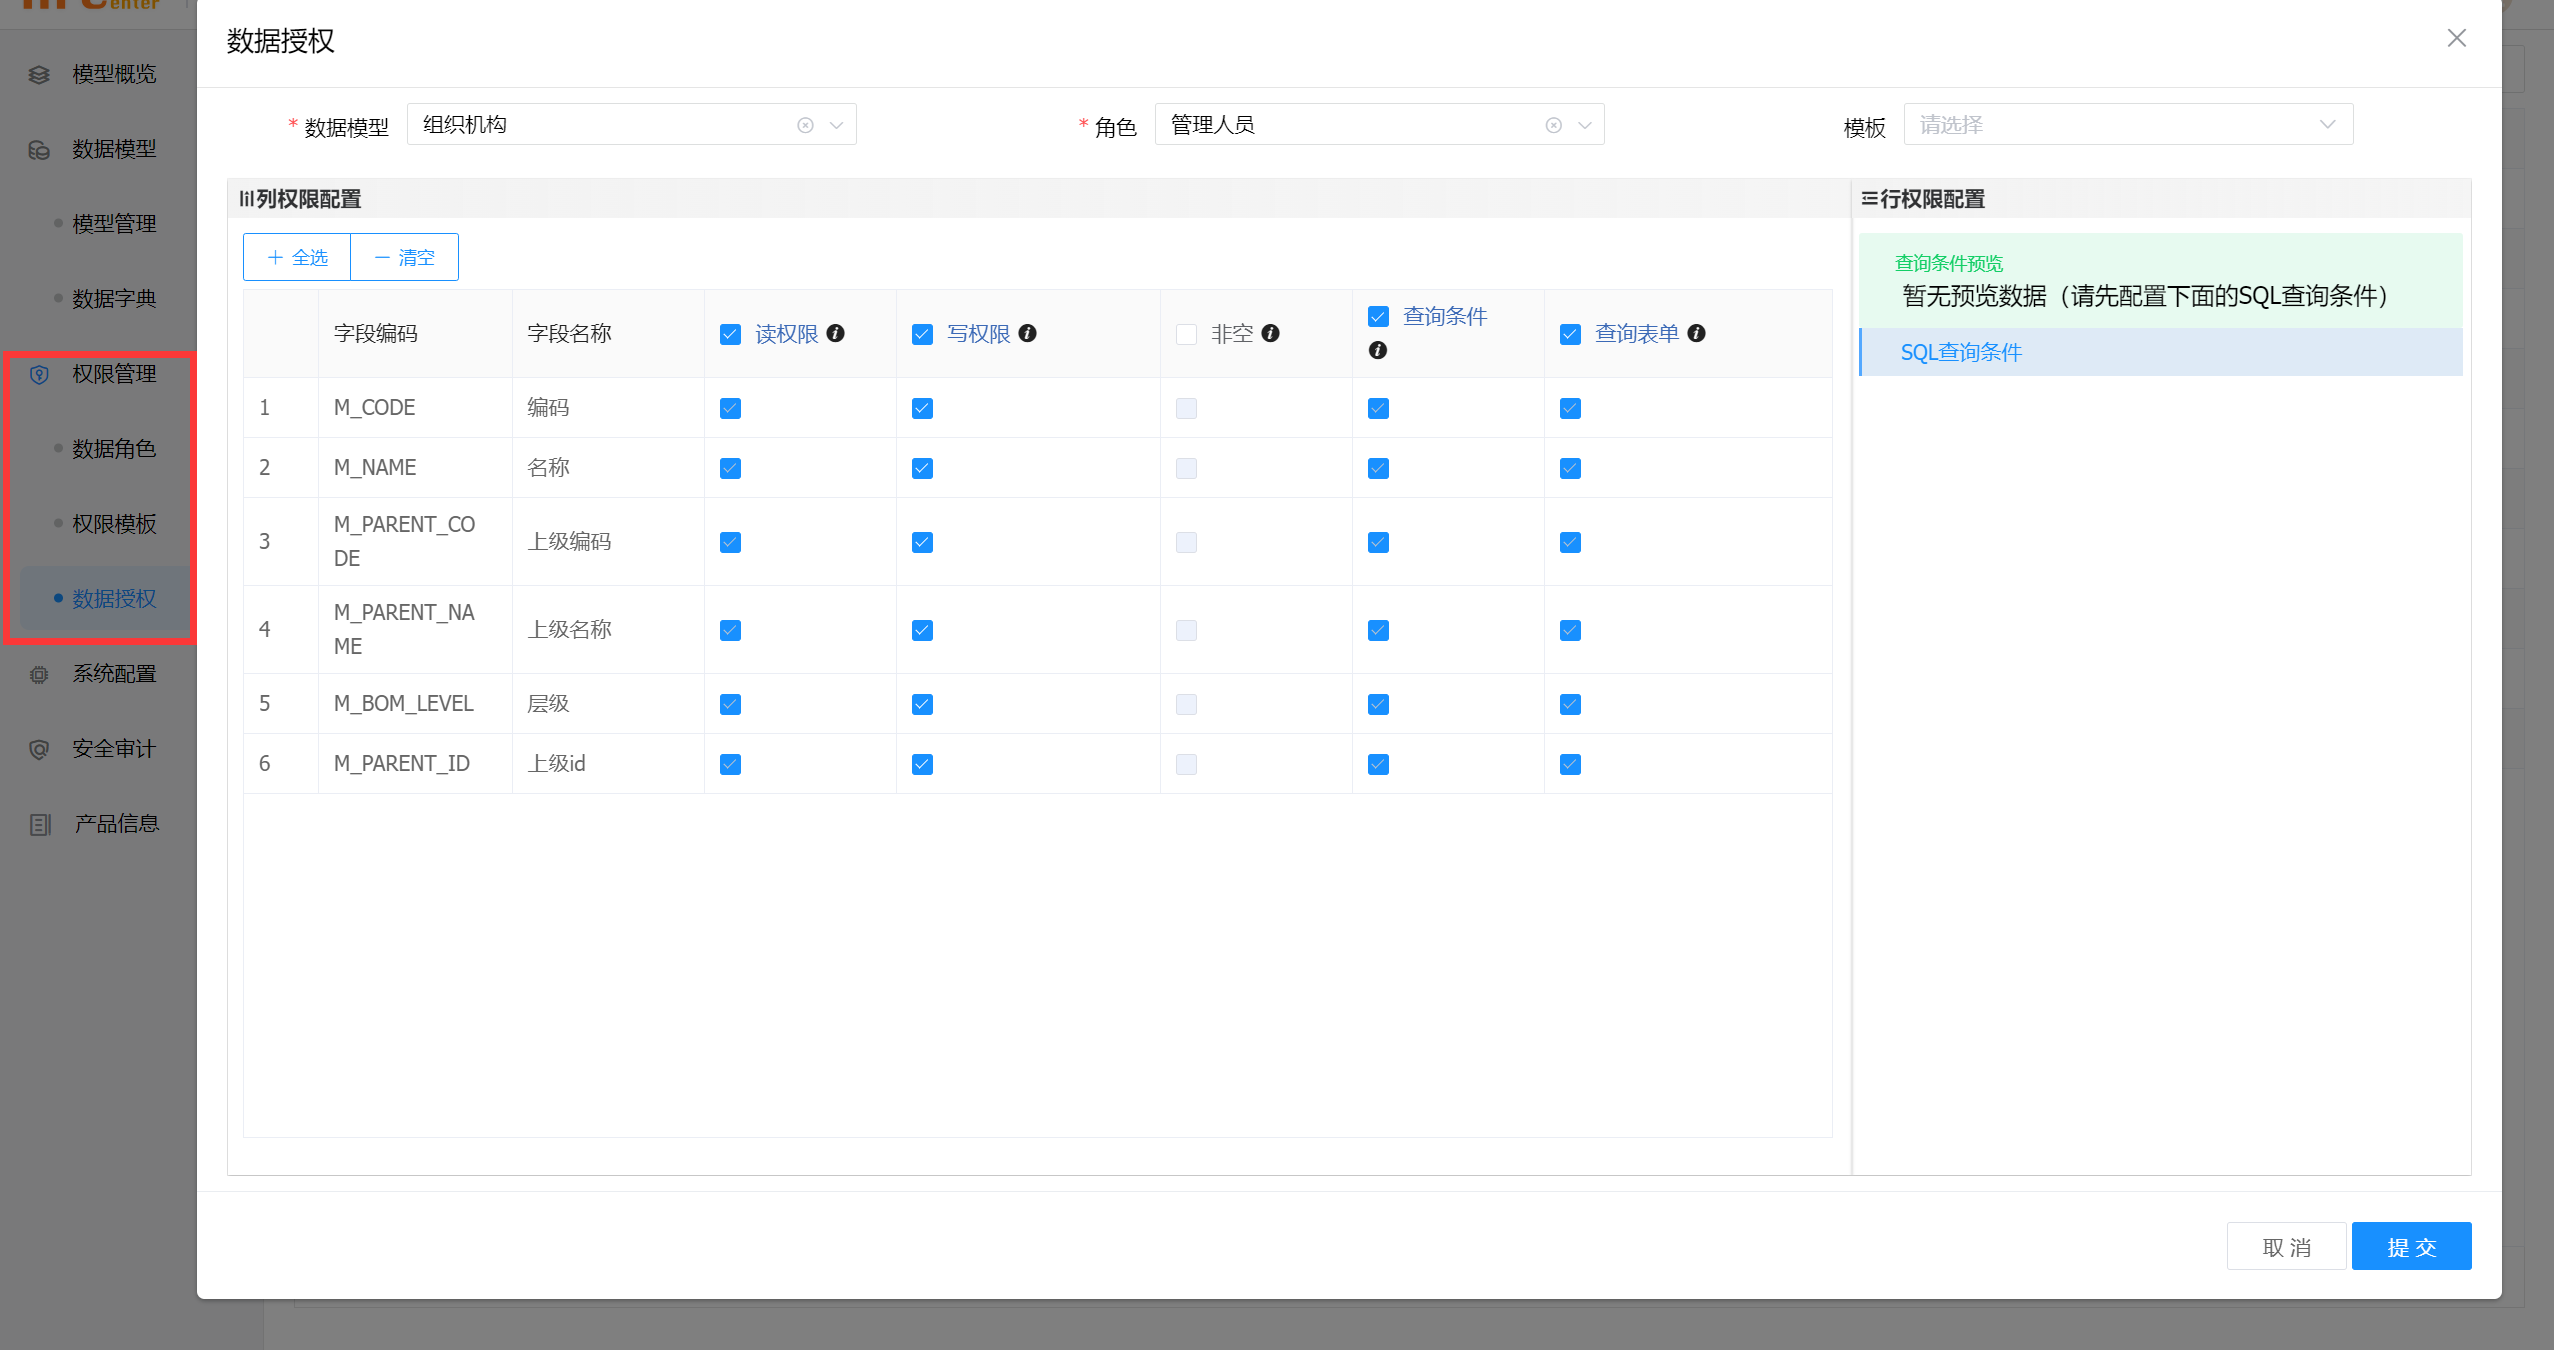The height and width of the screenshot is (1350, 2554).
Task: Click the 清空 button
Action: 405,257
